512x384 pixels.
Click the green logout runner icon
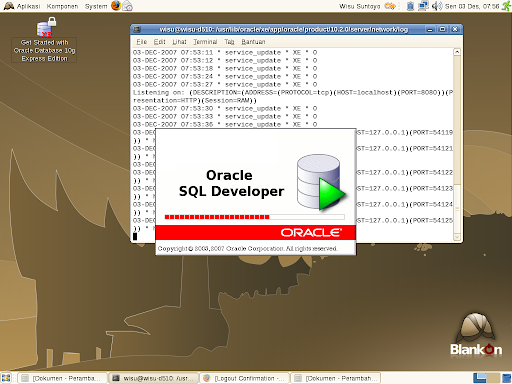[506, 6]
